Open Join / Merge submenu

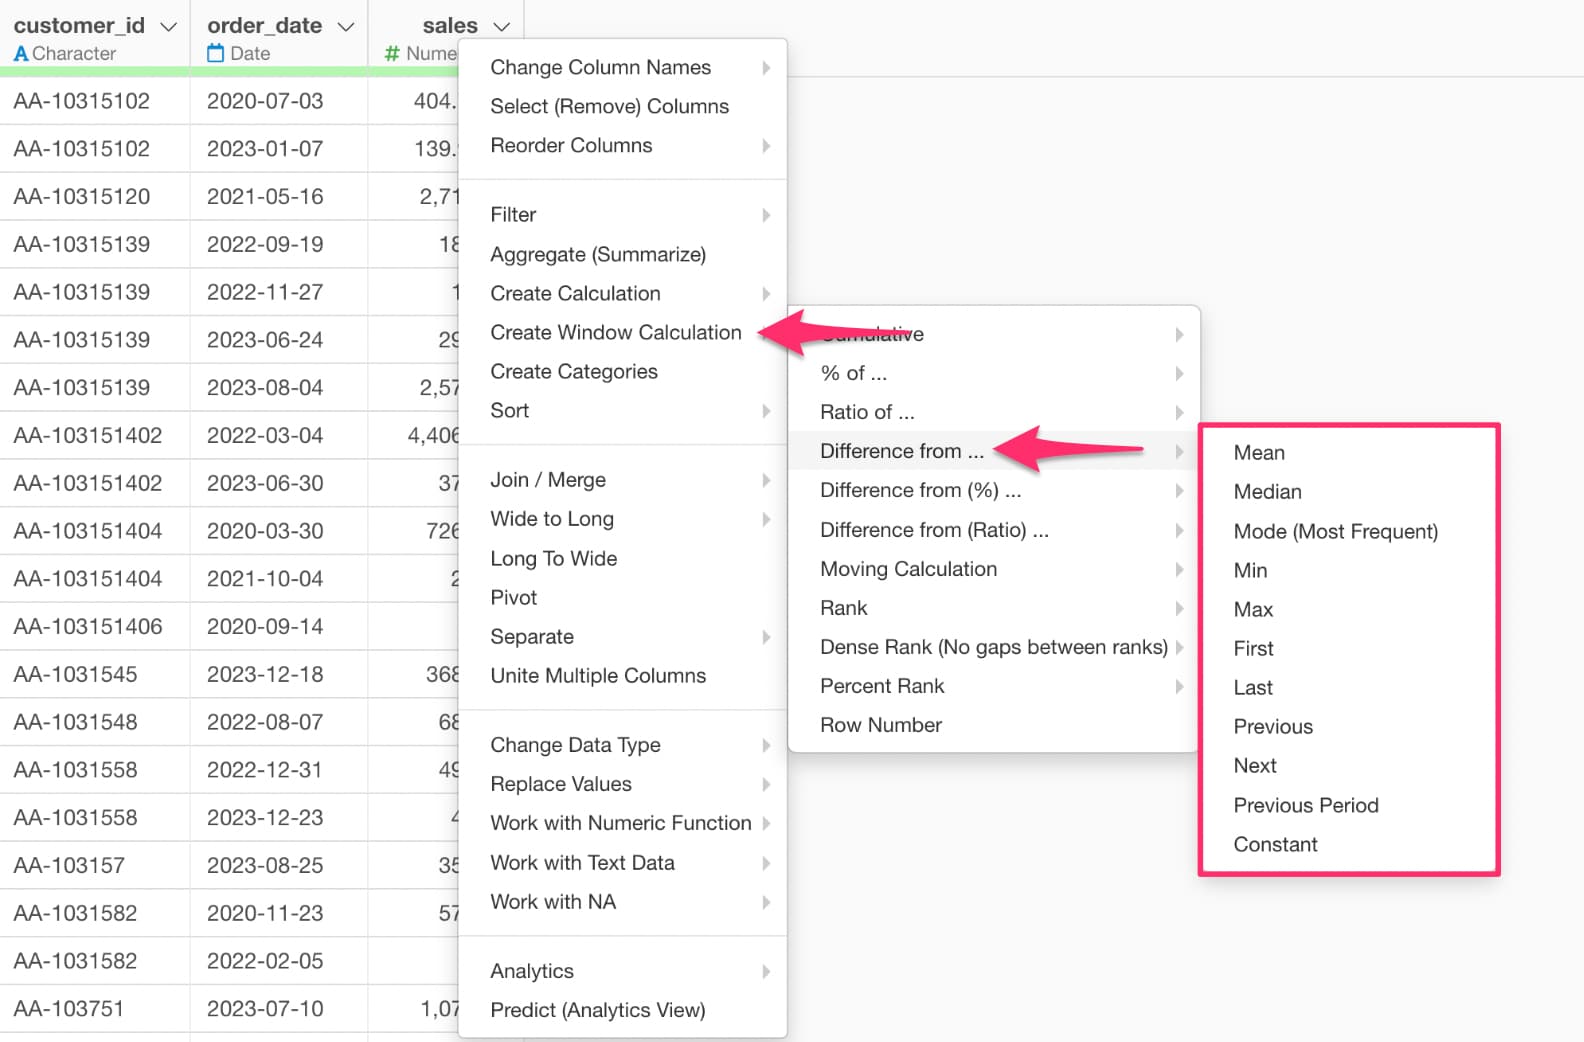point(622,480)
